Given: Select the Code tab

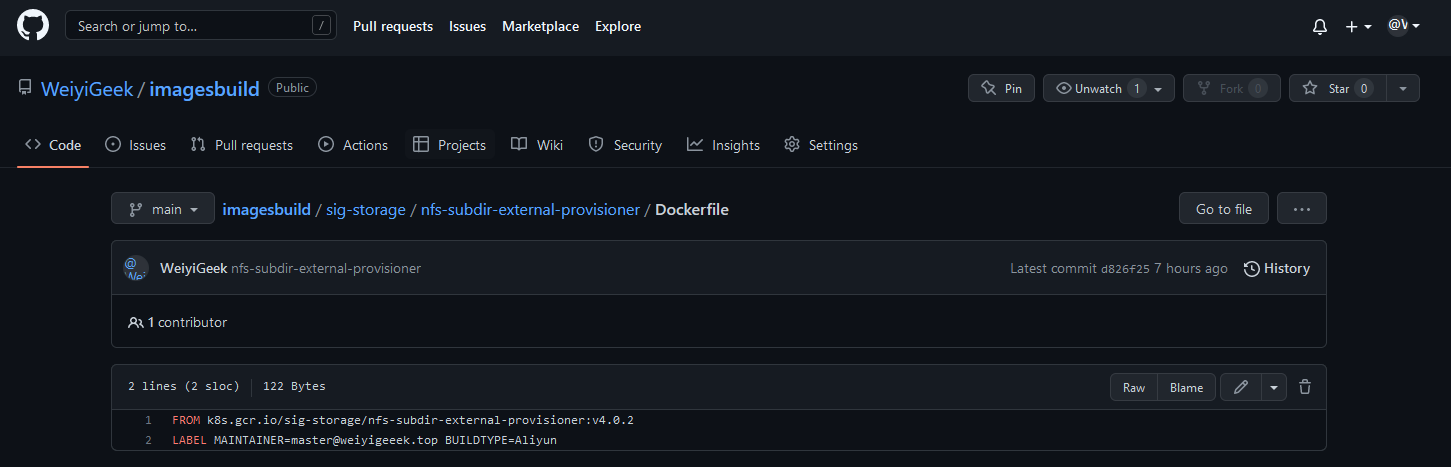Looking at the screenshot, I should [53, 145].
